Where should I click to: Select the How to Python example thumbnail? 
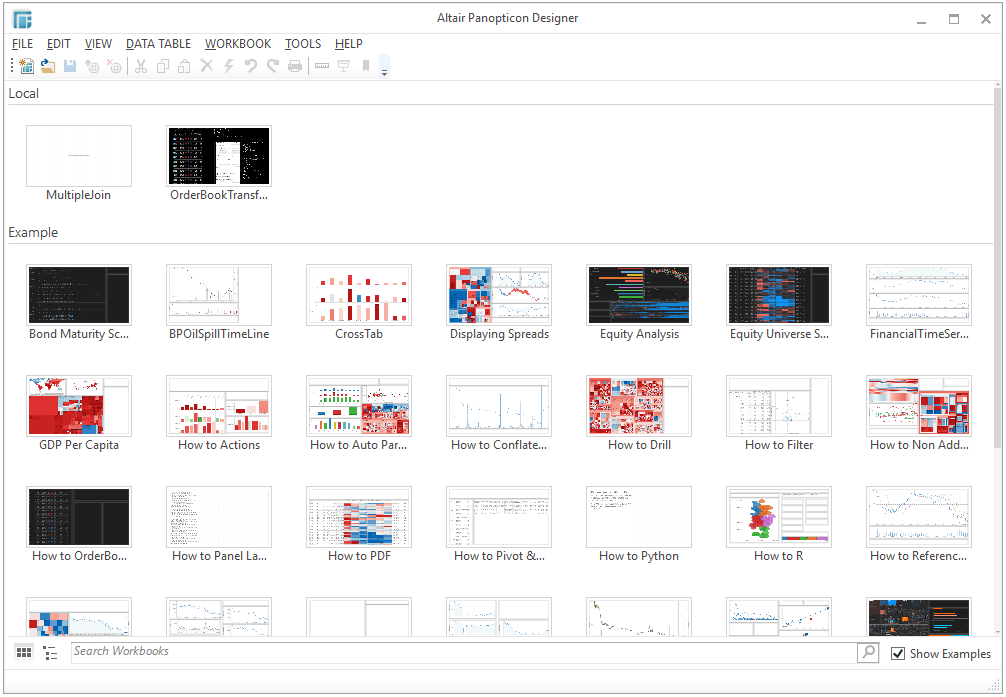[639, 517]
